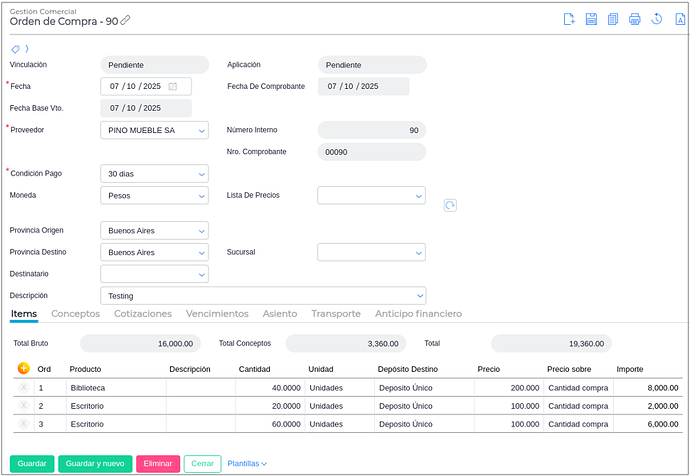Add a new item with the orange plus
Viewport: 690px width, 476px height.
click(24, 368)
